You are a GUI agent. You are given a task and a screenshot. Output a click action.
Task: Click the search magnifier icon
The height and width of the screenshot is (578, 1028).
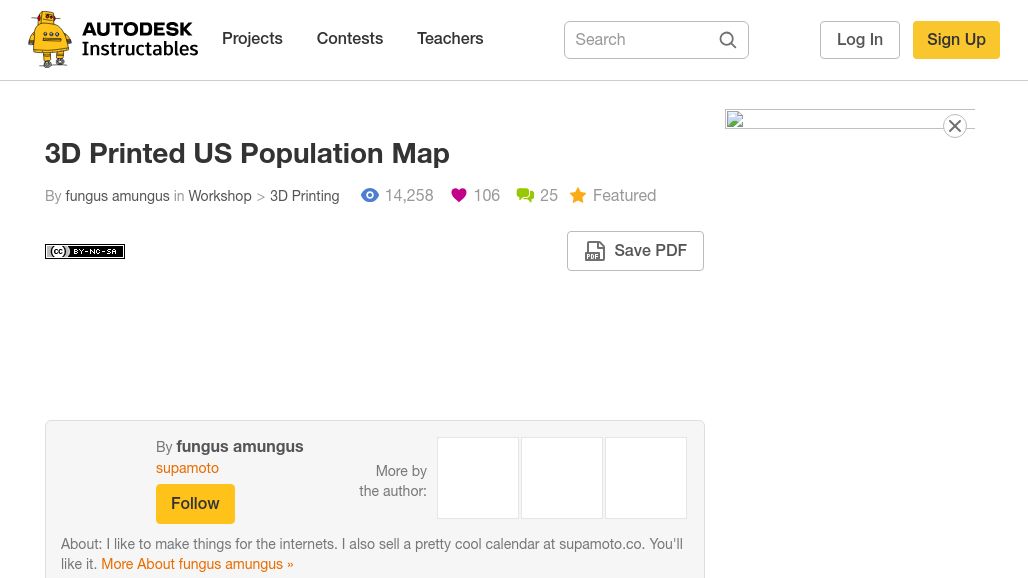[728, 40]
